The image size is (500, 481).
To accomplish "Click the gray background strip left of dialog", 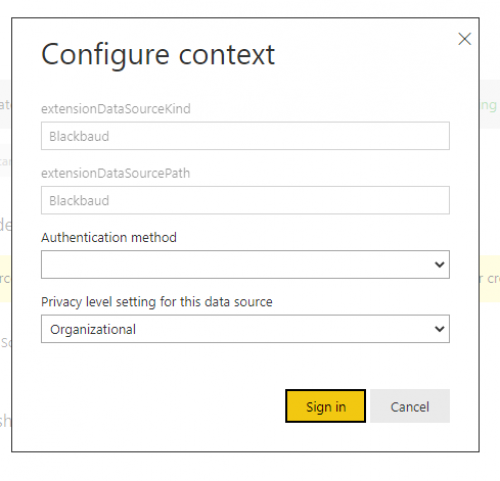I will [5, 104].
